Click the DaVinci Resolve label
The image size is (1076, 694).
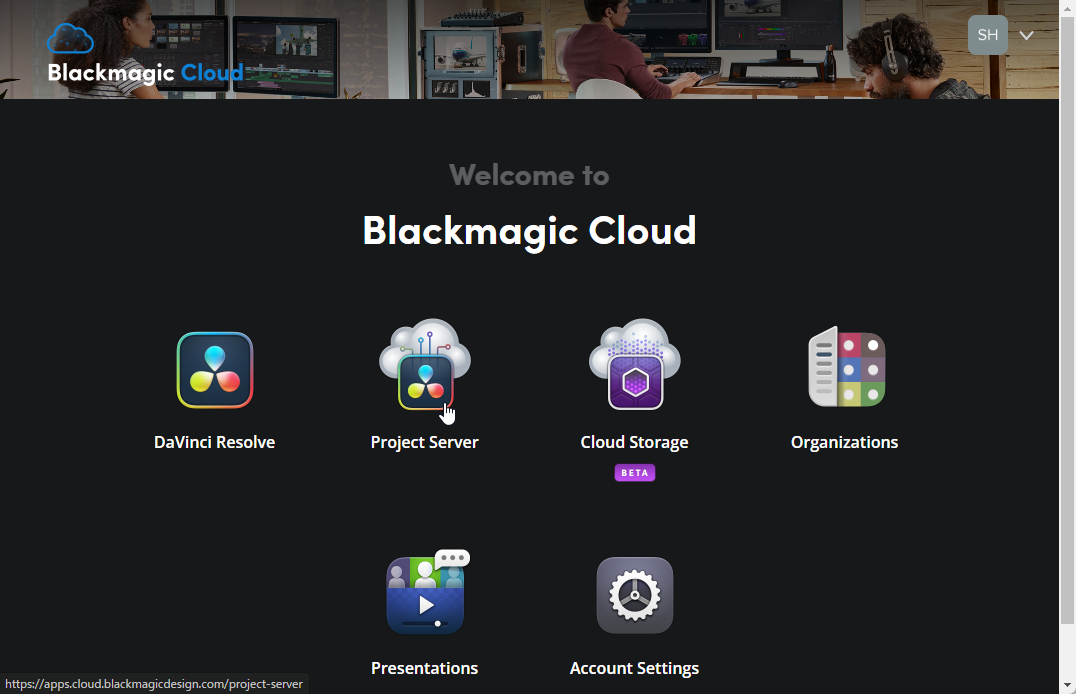point(214,441)
